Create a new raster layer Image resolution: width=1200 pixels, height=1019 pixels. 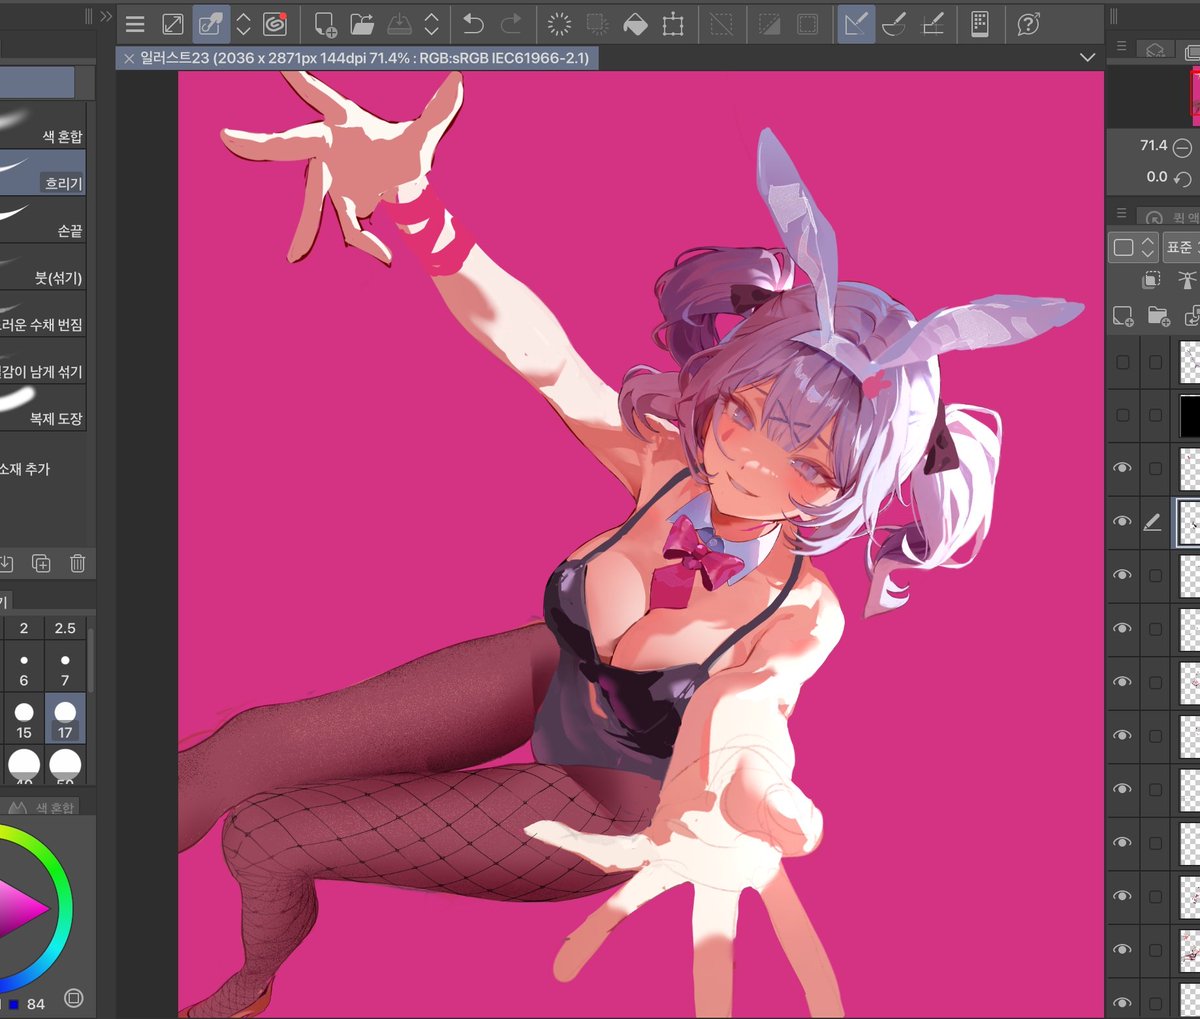click(x=1123, y=317)
